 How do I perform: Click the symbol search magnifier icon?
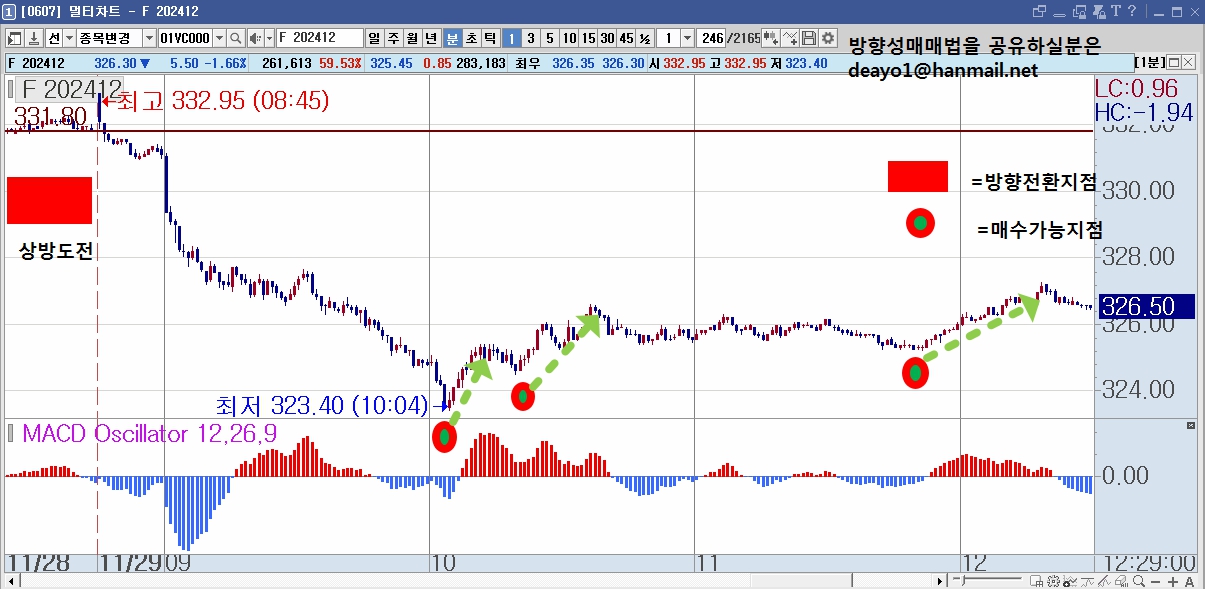235,38
